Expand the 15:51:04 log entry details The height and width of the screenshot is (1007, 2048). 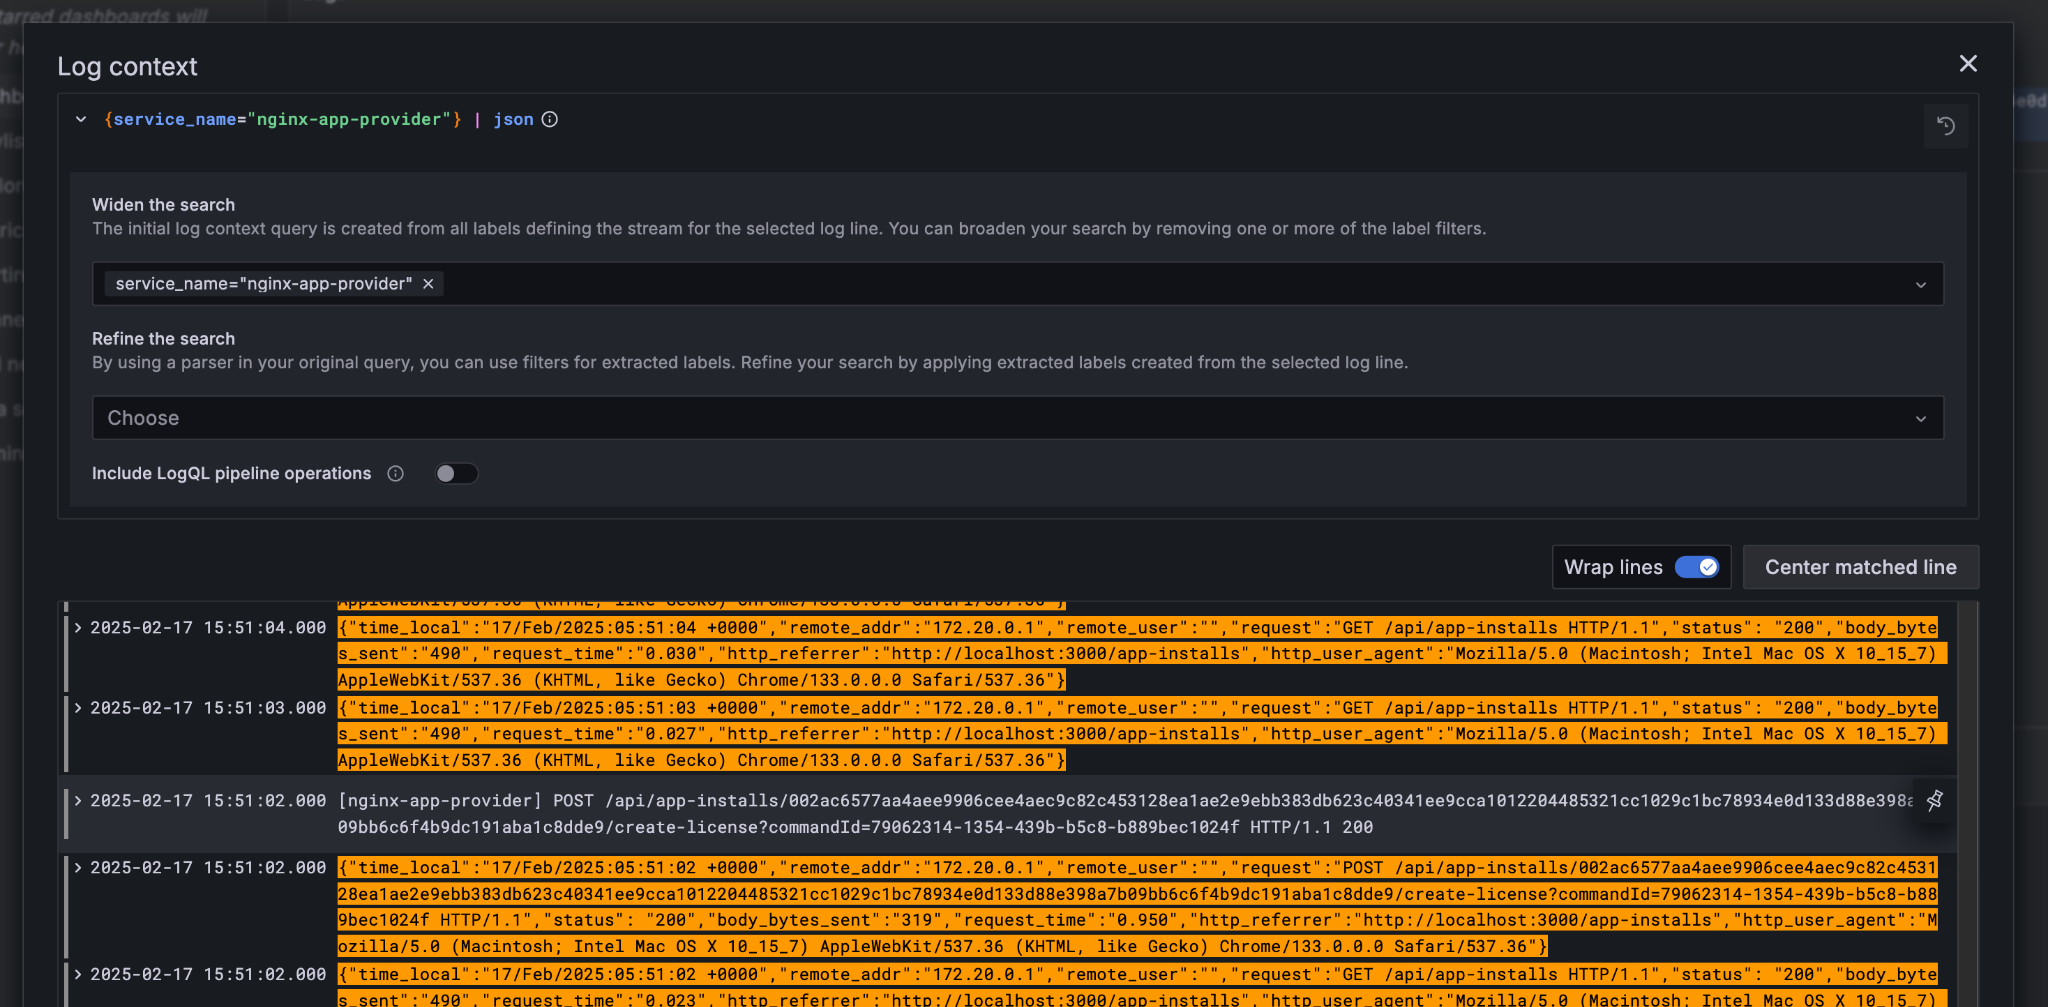pos(77,627)
